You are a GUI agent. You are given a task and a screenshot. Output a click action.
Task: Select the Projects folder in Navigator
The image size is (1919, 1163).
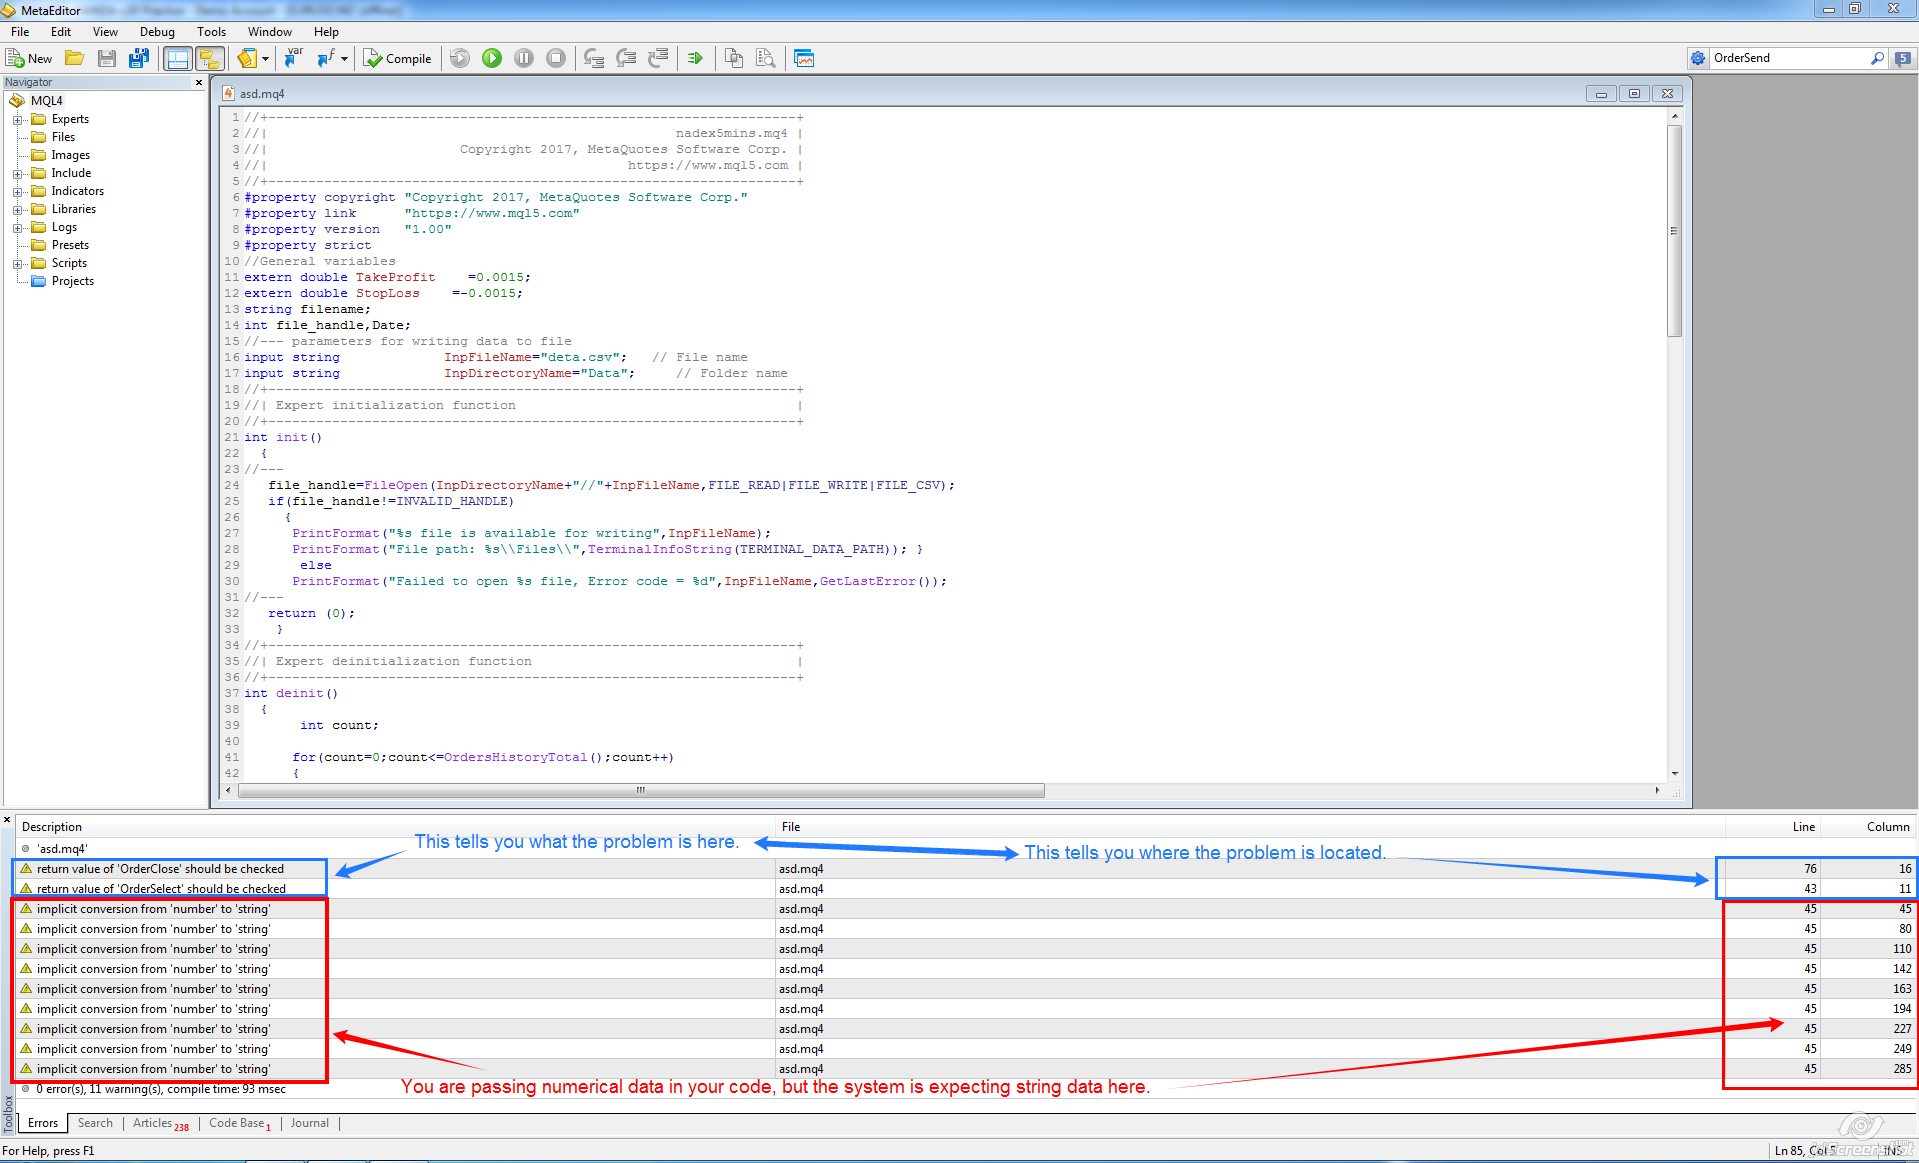[72, 281]
